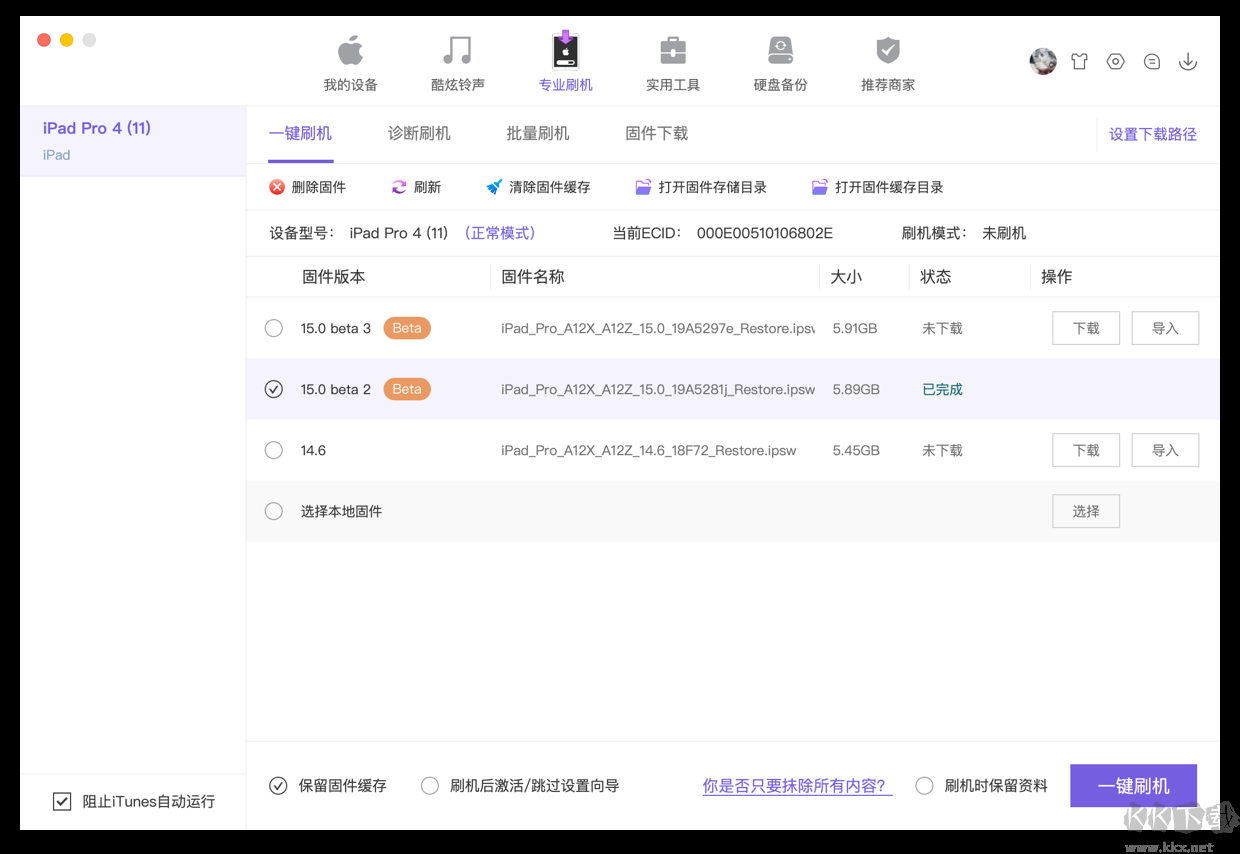The image size is (1240, 854).
Task: Click the user avatar picture
Action: [1043, 61]
